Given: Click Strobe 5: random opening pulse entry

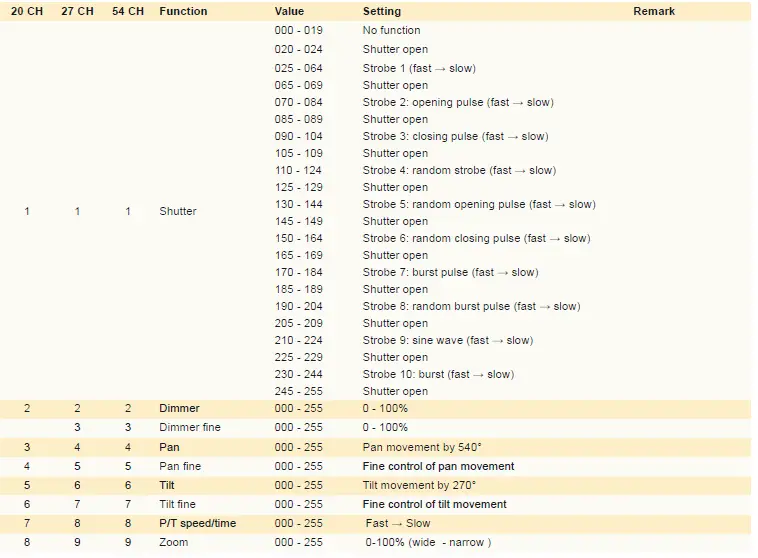Looking at the screenshot, I should pyautogui.click(x=479, y=205).
